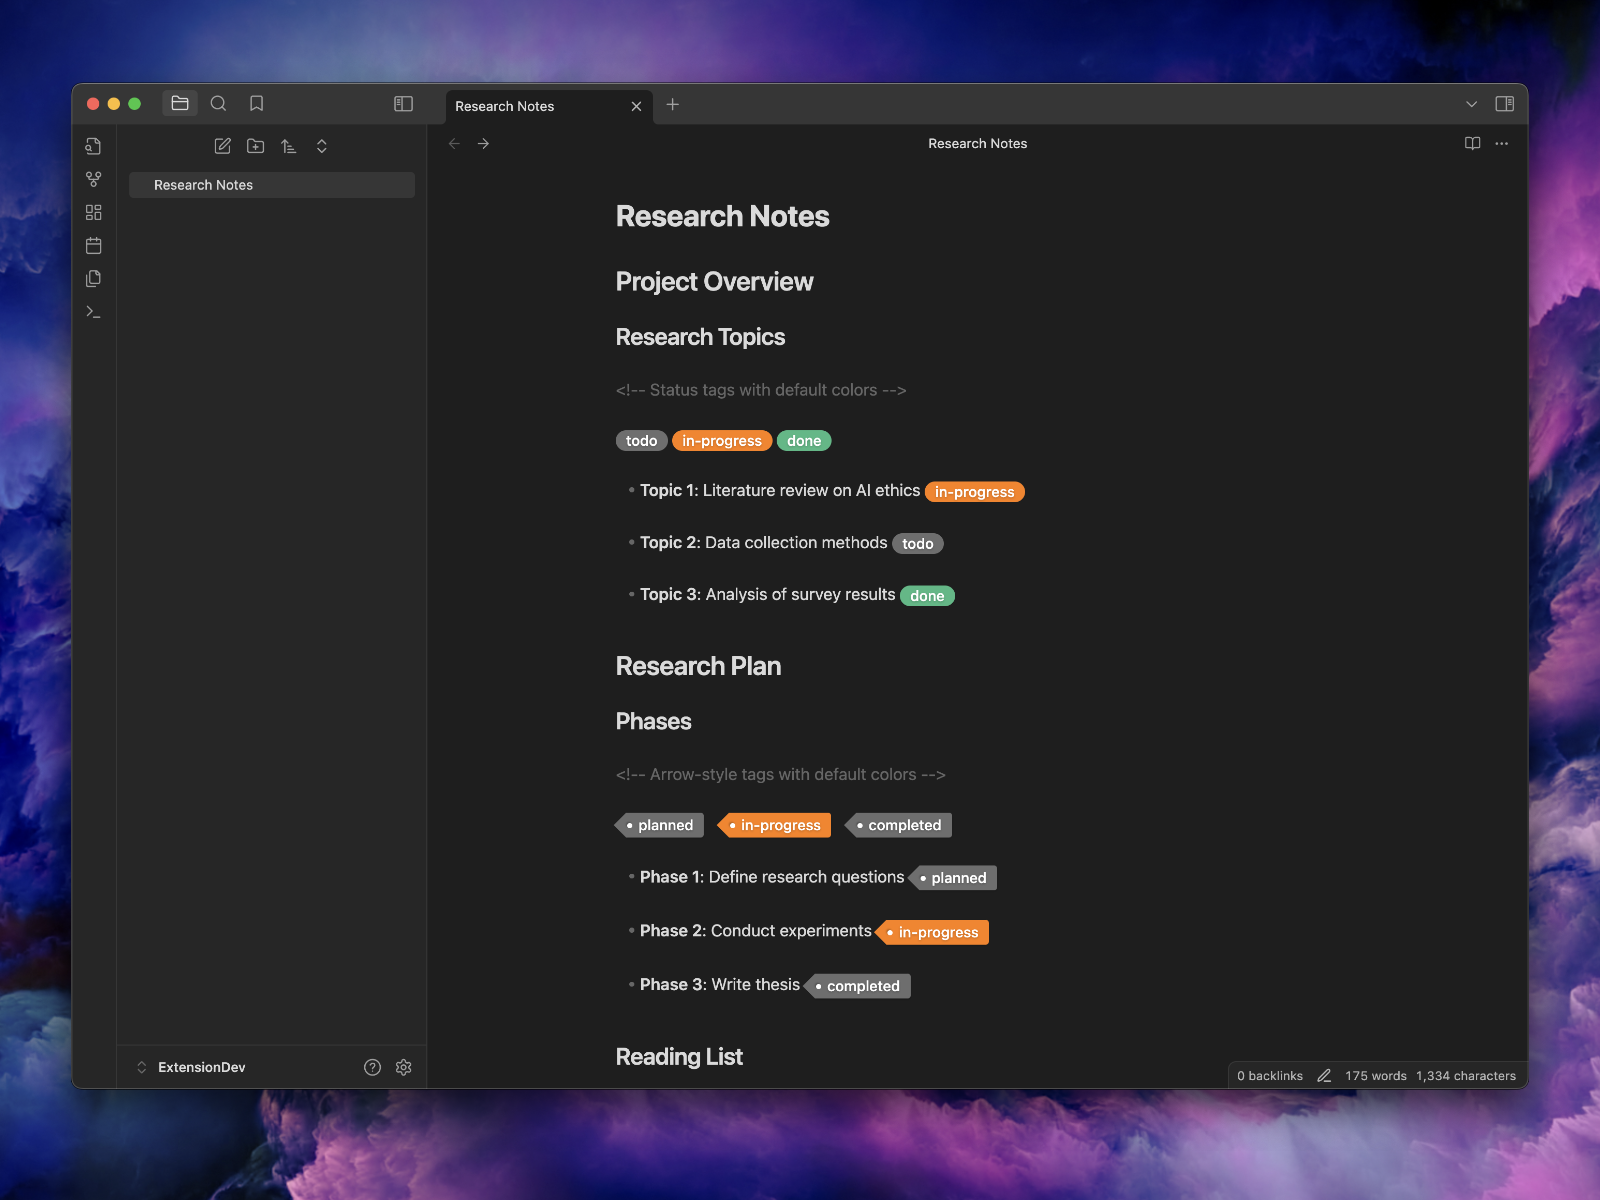This screenshot has height=1200, width=1600.
Task: Open the tab list dropdown chevron
Action: [x=1471, y=104]
